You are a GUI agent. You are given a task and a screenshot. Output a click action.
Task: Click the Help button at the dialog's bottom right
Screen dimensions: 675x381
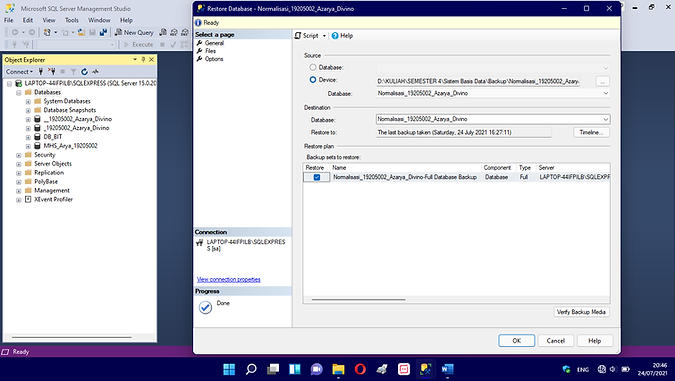594,341
